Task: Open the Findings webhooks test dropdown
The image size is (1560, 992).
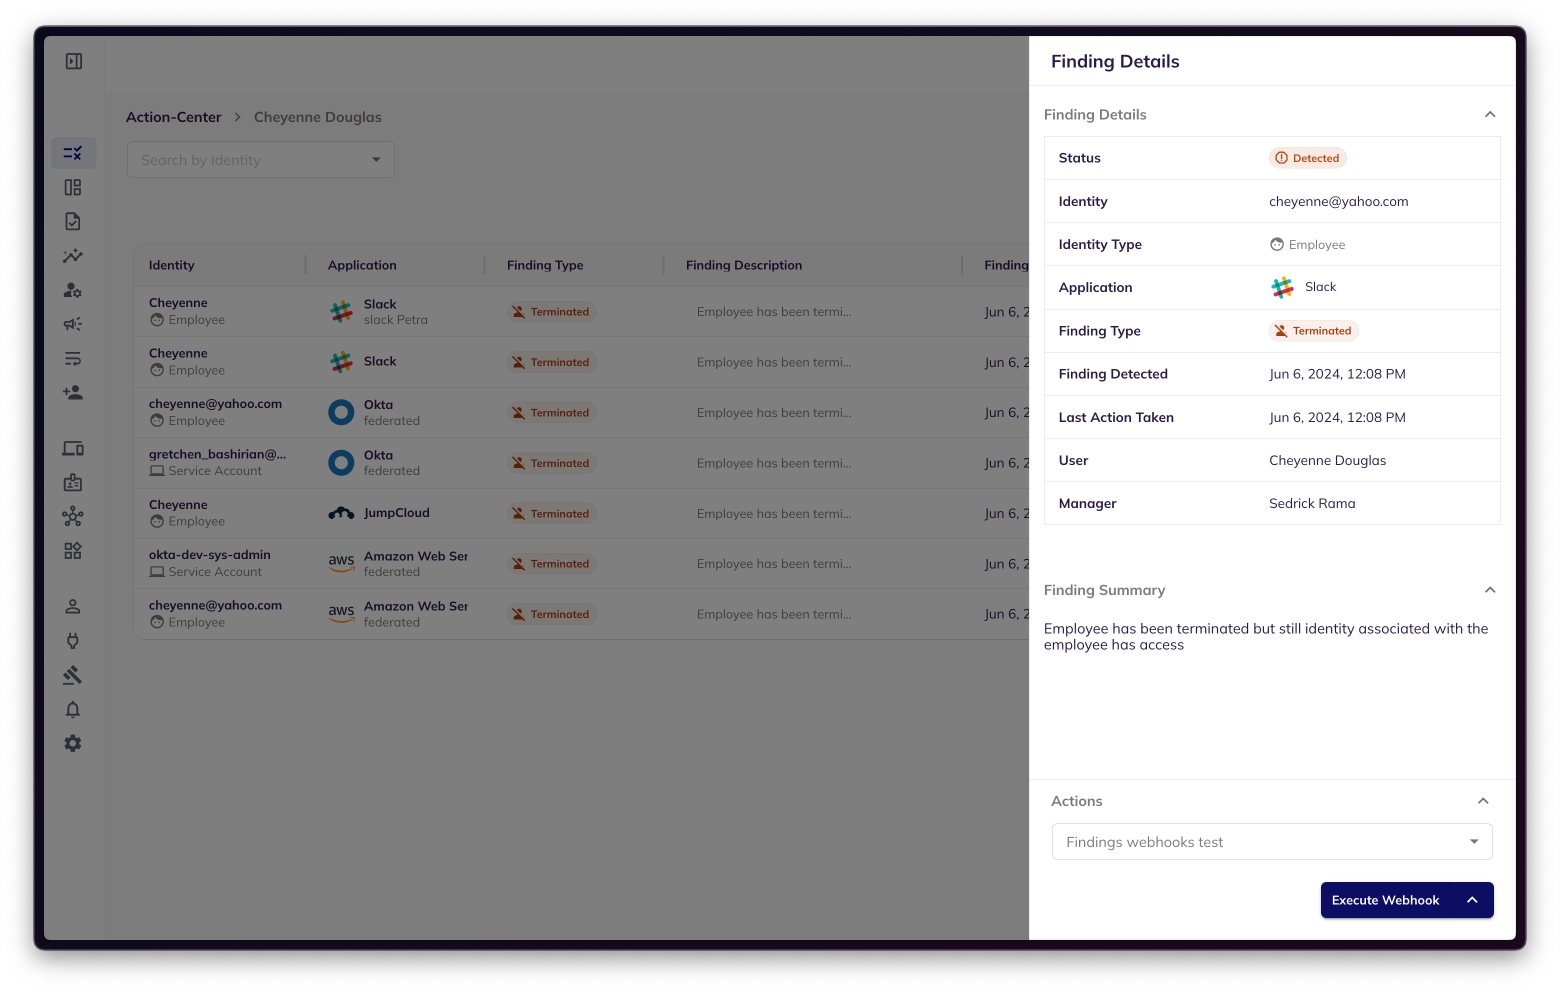Action: tap(1271, 842)
